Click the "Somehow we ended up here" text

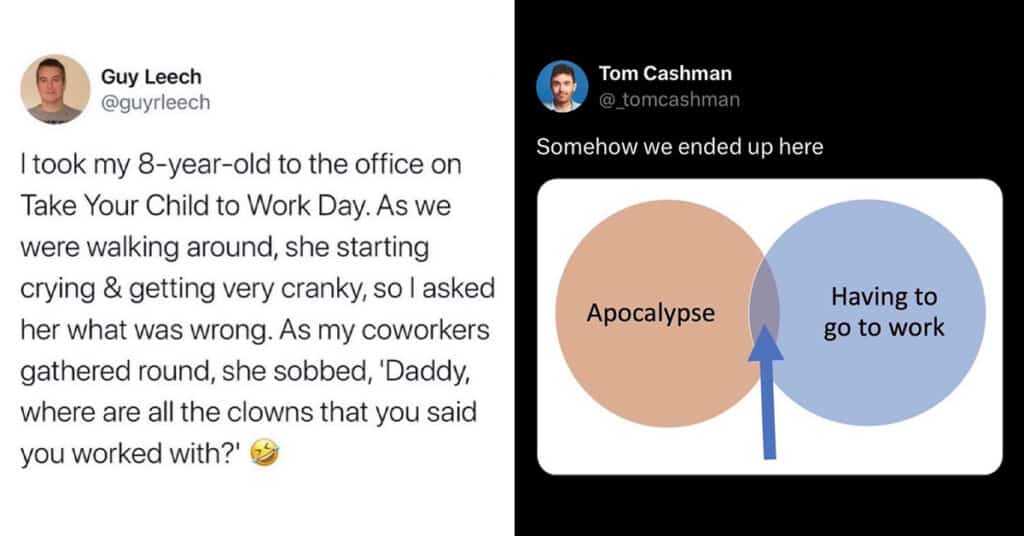tap(679, 147)
